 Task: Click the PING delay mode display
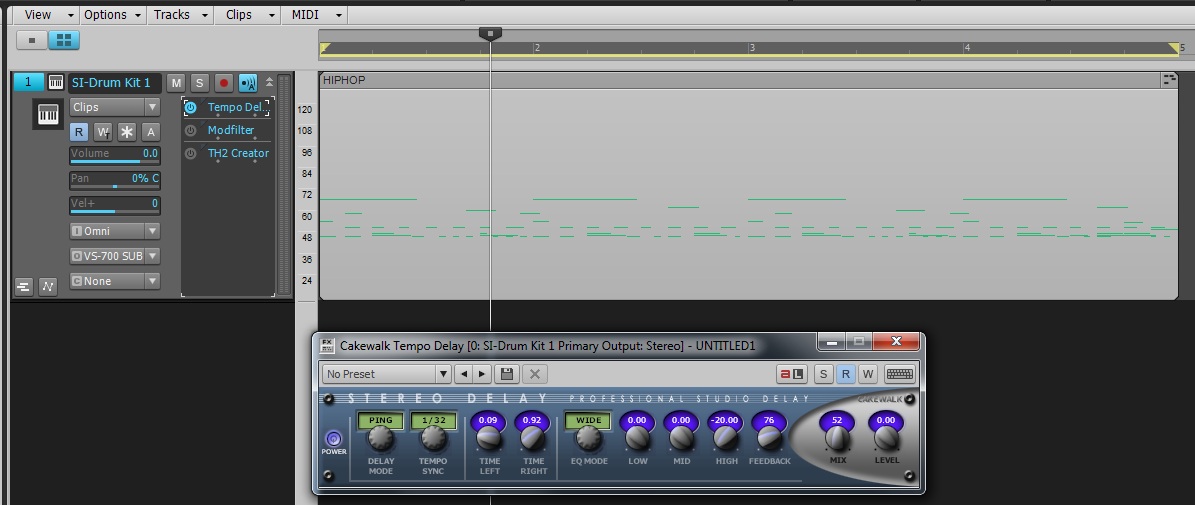coord(380,420)
